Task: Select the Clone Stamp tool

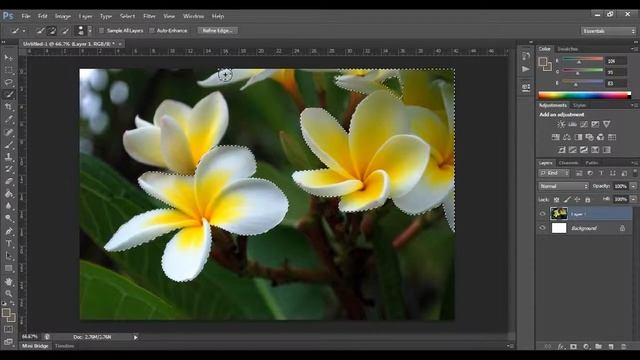Action: point(8,157)
